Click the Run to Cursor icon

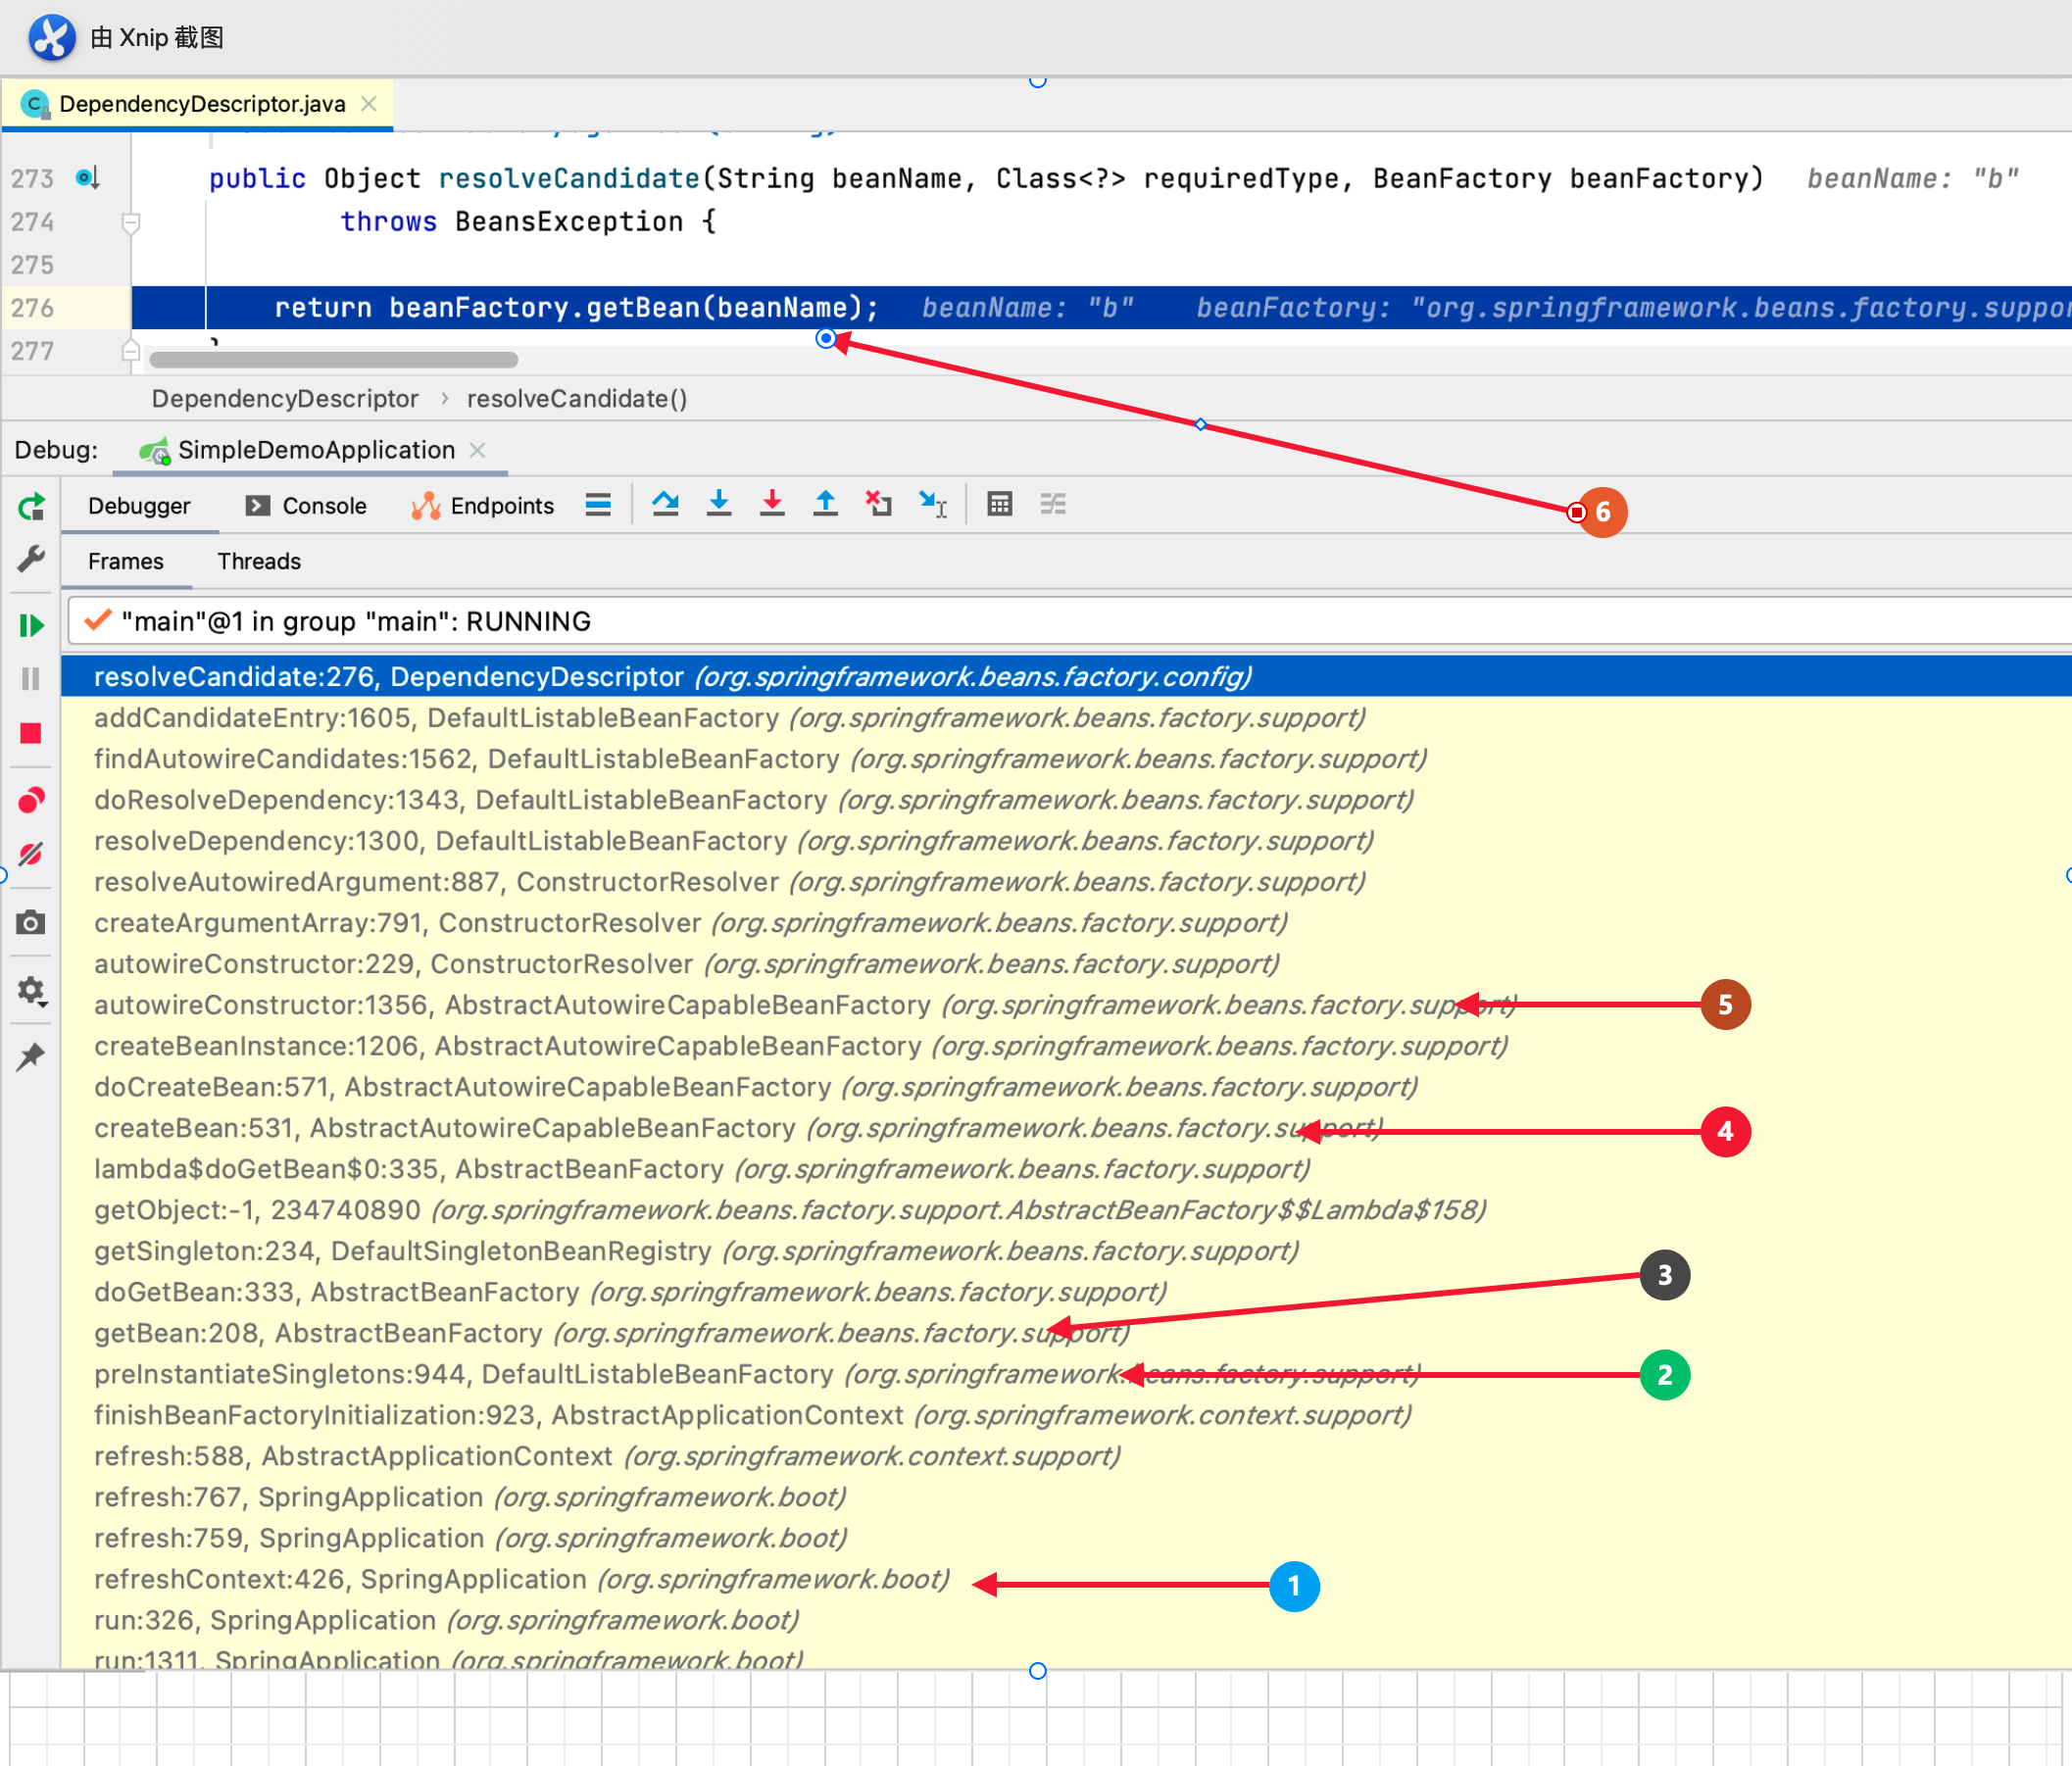click(x=932, y=504)
